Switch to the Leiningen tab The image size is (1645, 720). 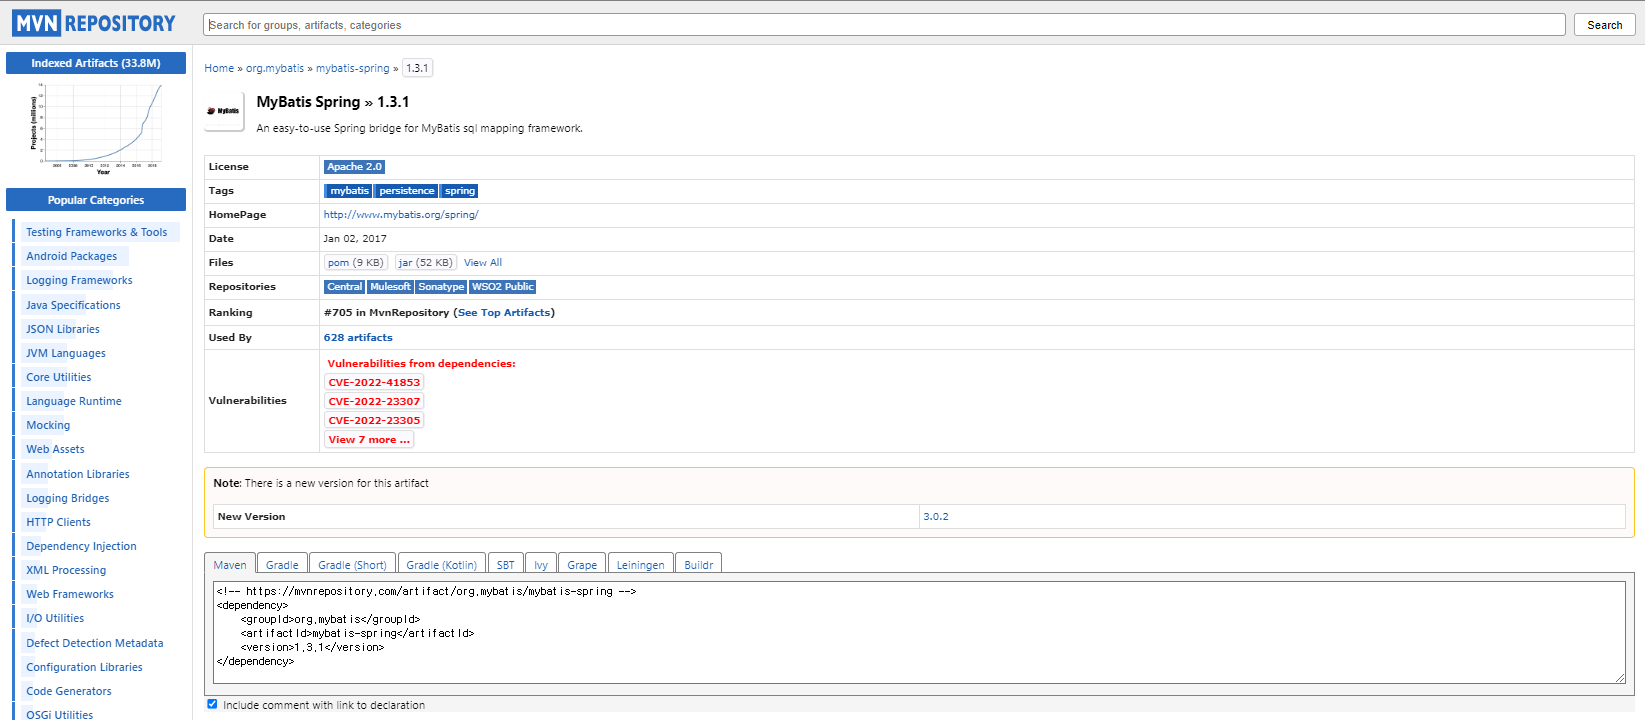click(640, 564)
